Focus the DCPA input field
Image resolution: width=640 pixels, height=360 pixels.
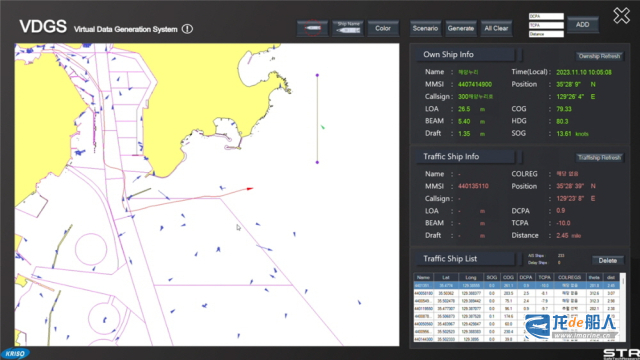point(546,16)
